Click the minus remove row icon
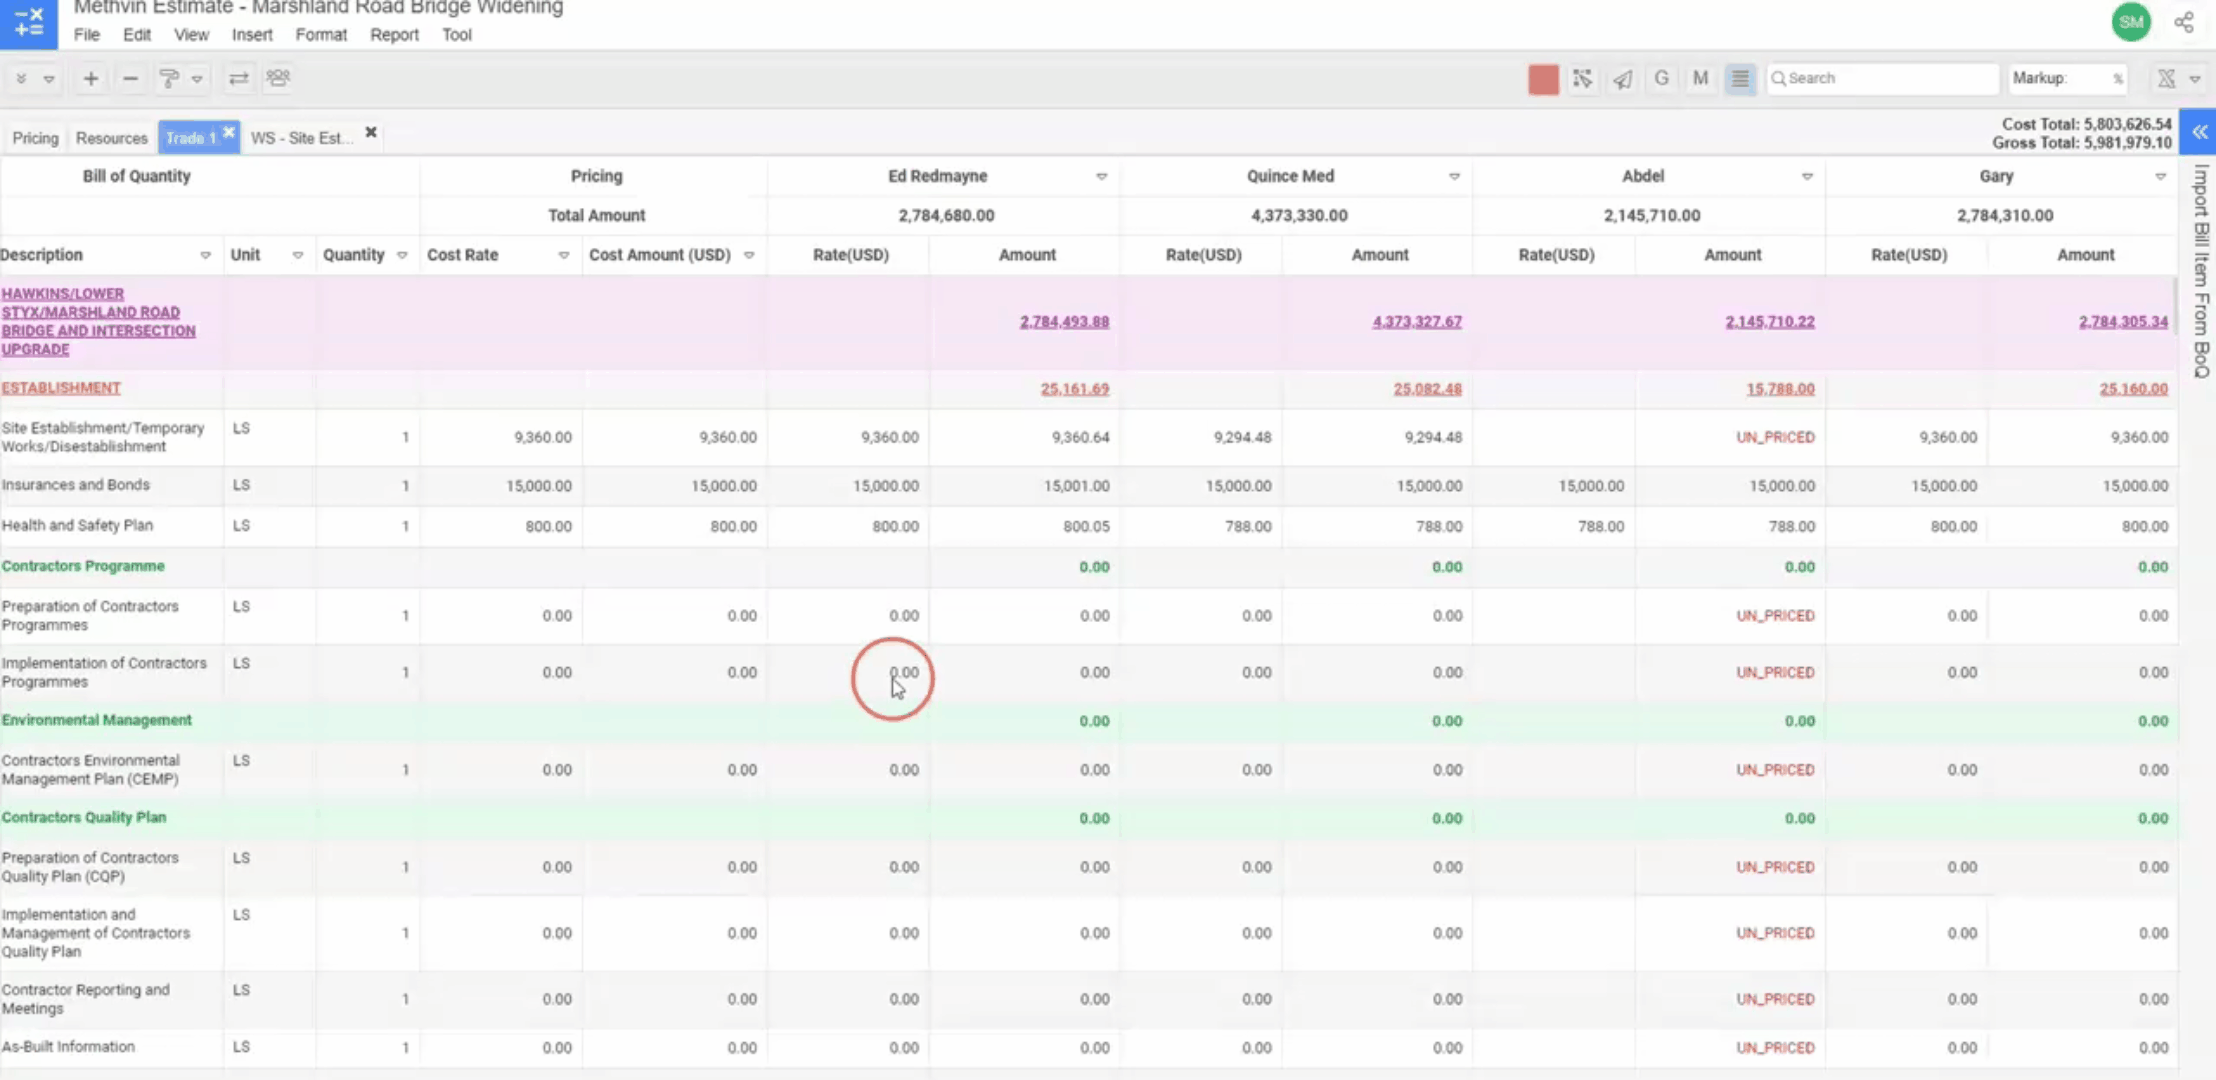The height and width of the screenshot is (1080, 2216). click(x=130, y=78)
